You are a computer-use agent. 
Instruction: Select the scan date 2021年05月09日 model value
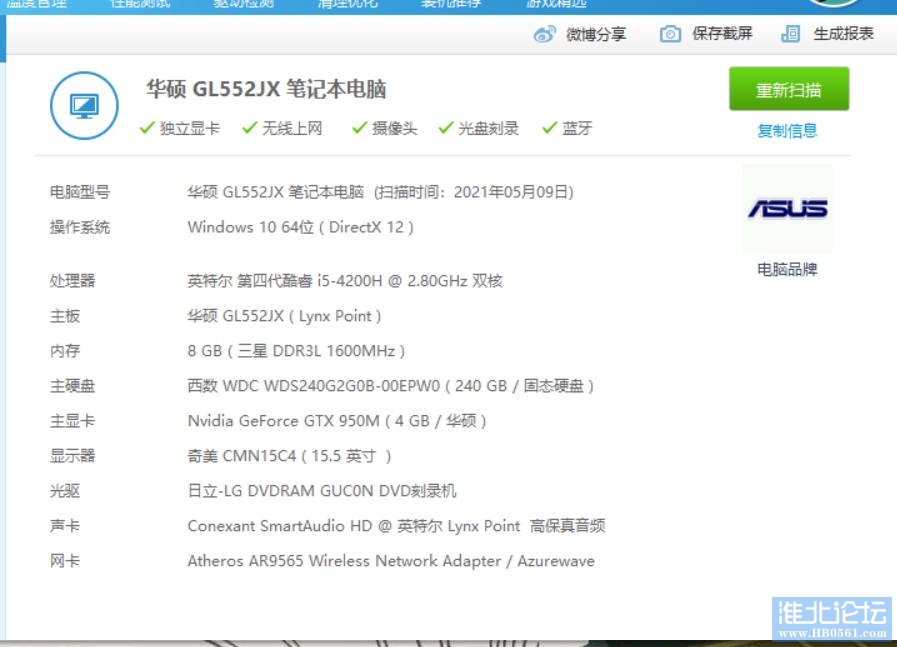[x=380, y=192]
